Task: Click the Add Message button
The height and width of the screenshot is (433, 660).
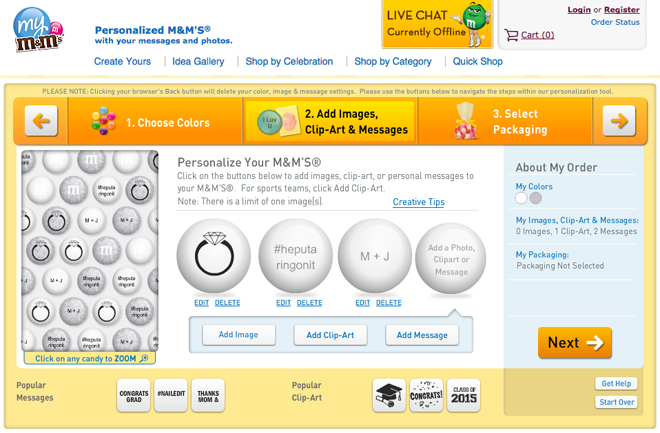Action: pos(422,335)
